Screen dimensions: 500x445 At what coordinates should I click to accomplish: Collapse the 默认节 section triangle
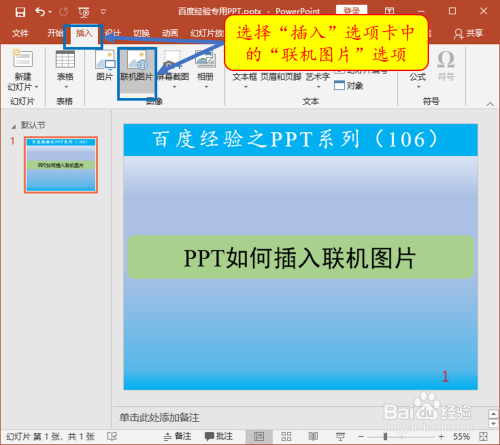point(14,127)
